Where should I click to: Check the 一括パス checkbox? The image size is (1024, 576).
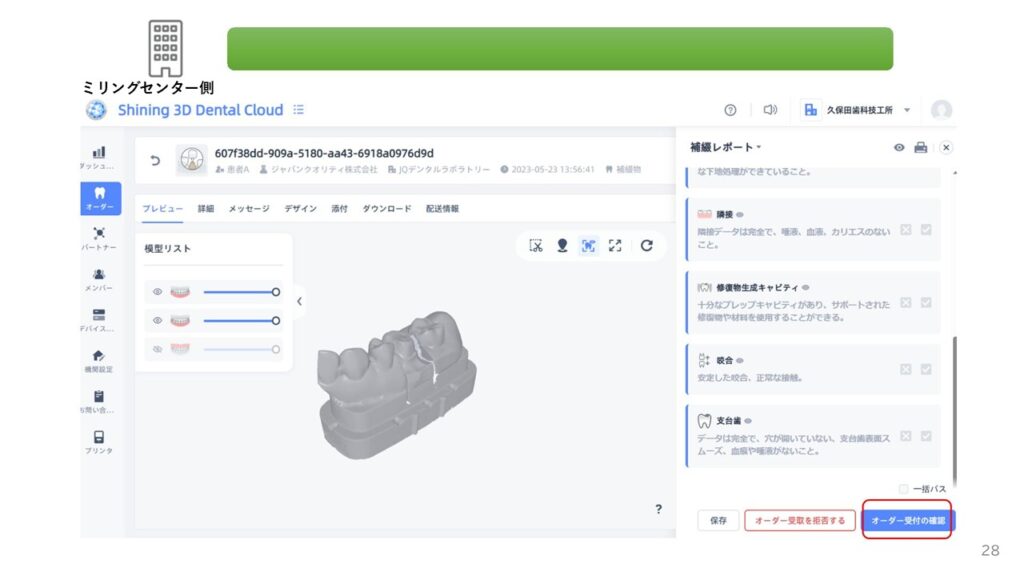click(904, 489)
